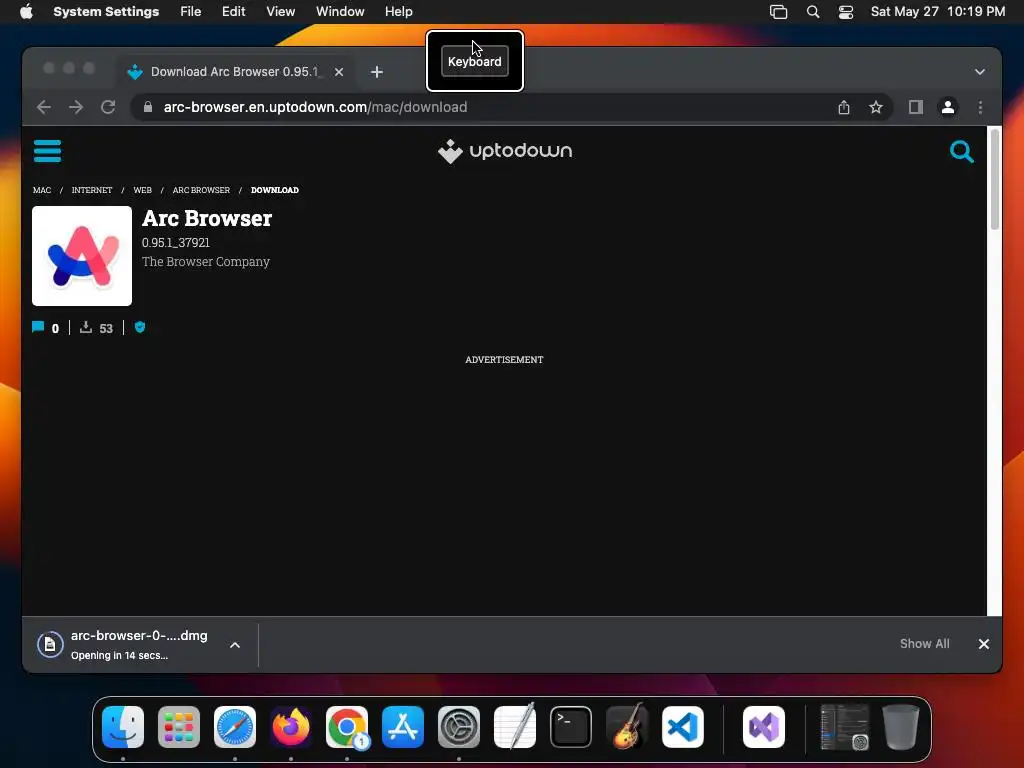Viewport: 1024px width, 768px height.
Task: Click the date and time
Action: (x=938, y=11)
